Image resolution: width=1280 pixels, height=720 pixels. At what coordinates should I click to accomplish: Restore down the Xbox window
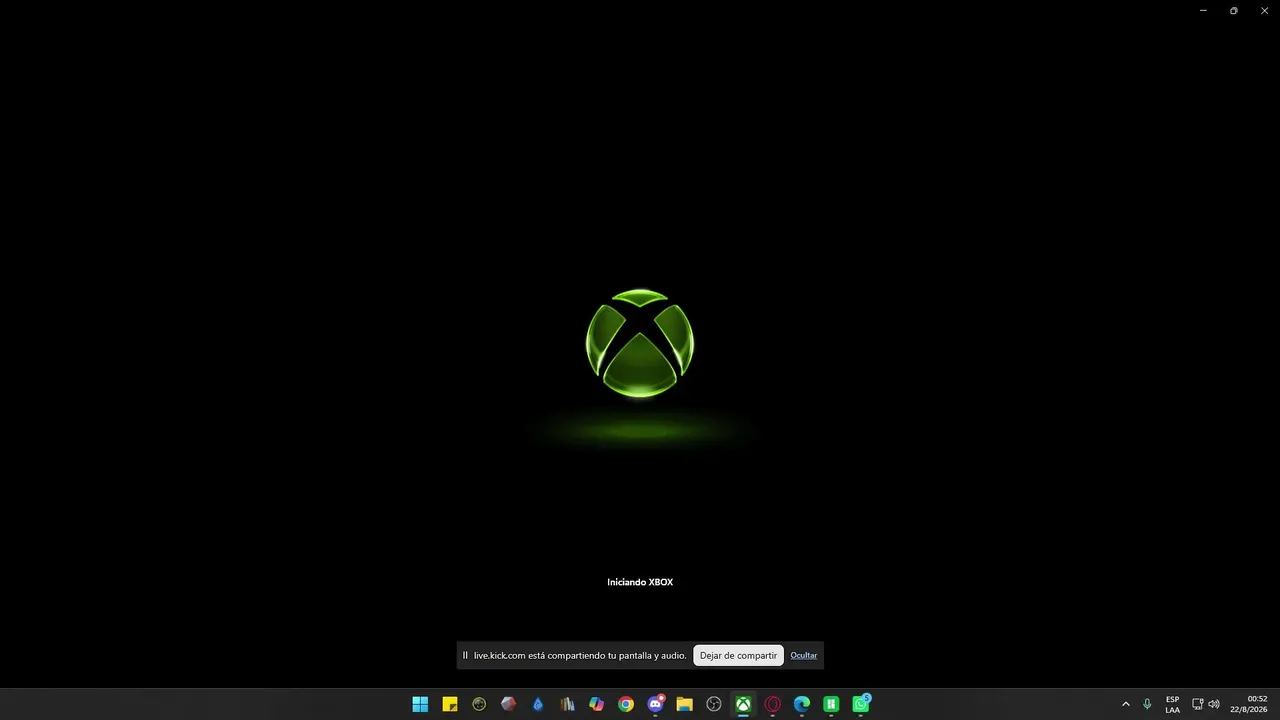point(1234,10)
